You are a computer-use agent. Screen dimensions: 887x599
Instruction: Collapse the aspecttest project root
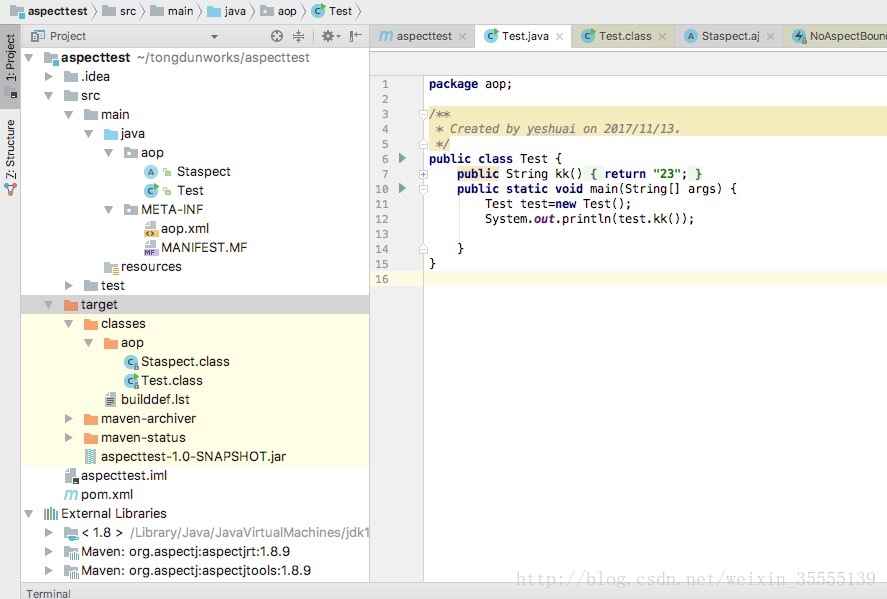29,58
